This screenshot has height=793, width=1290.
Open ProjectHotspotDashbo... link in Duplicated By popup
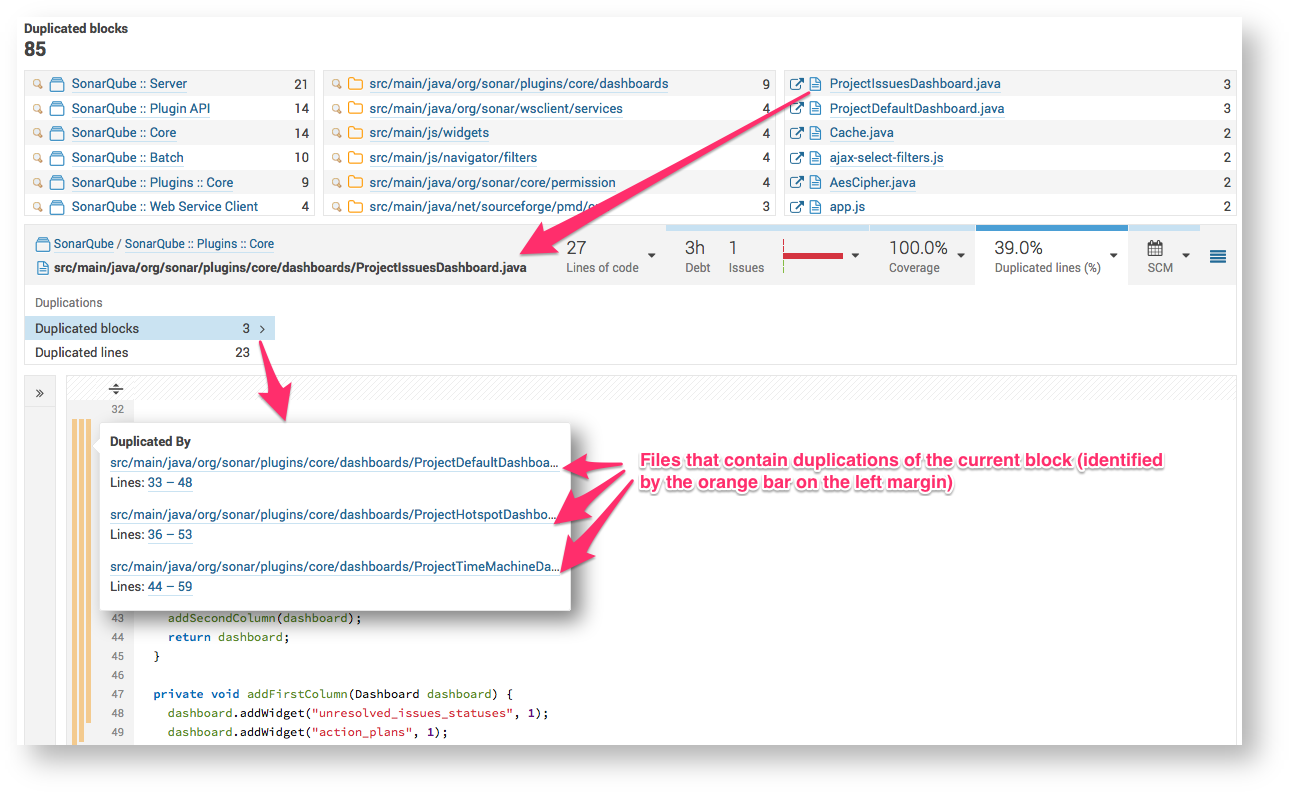333,515
